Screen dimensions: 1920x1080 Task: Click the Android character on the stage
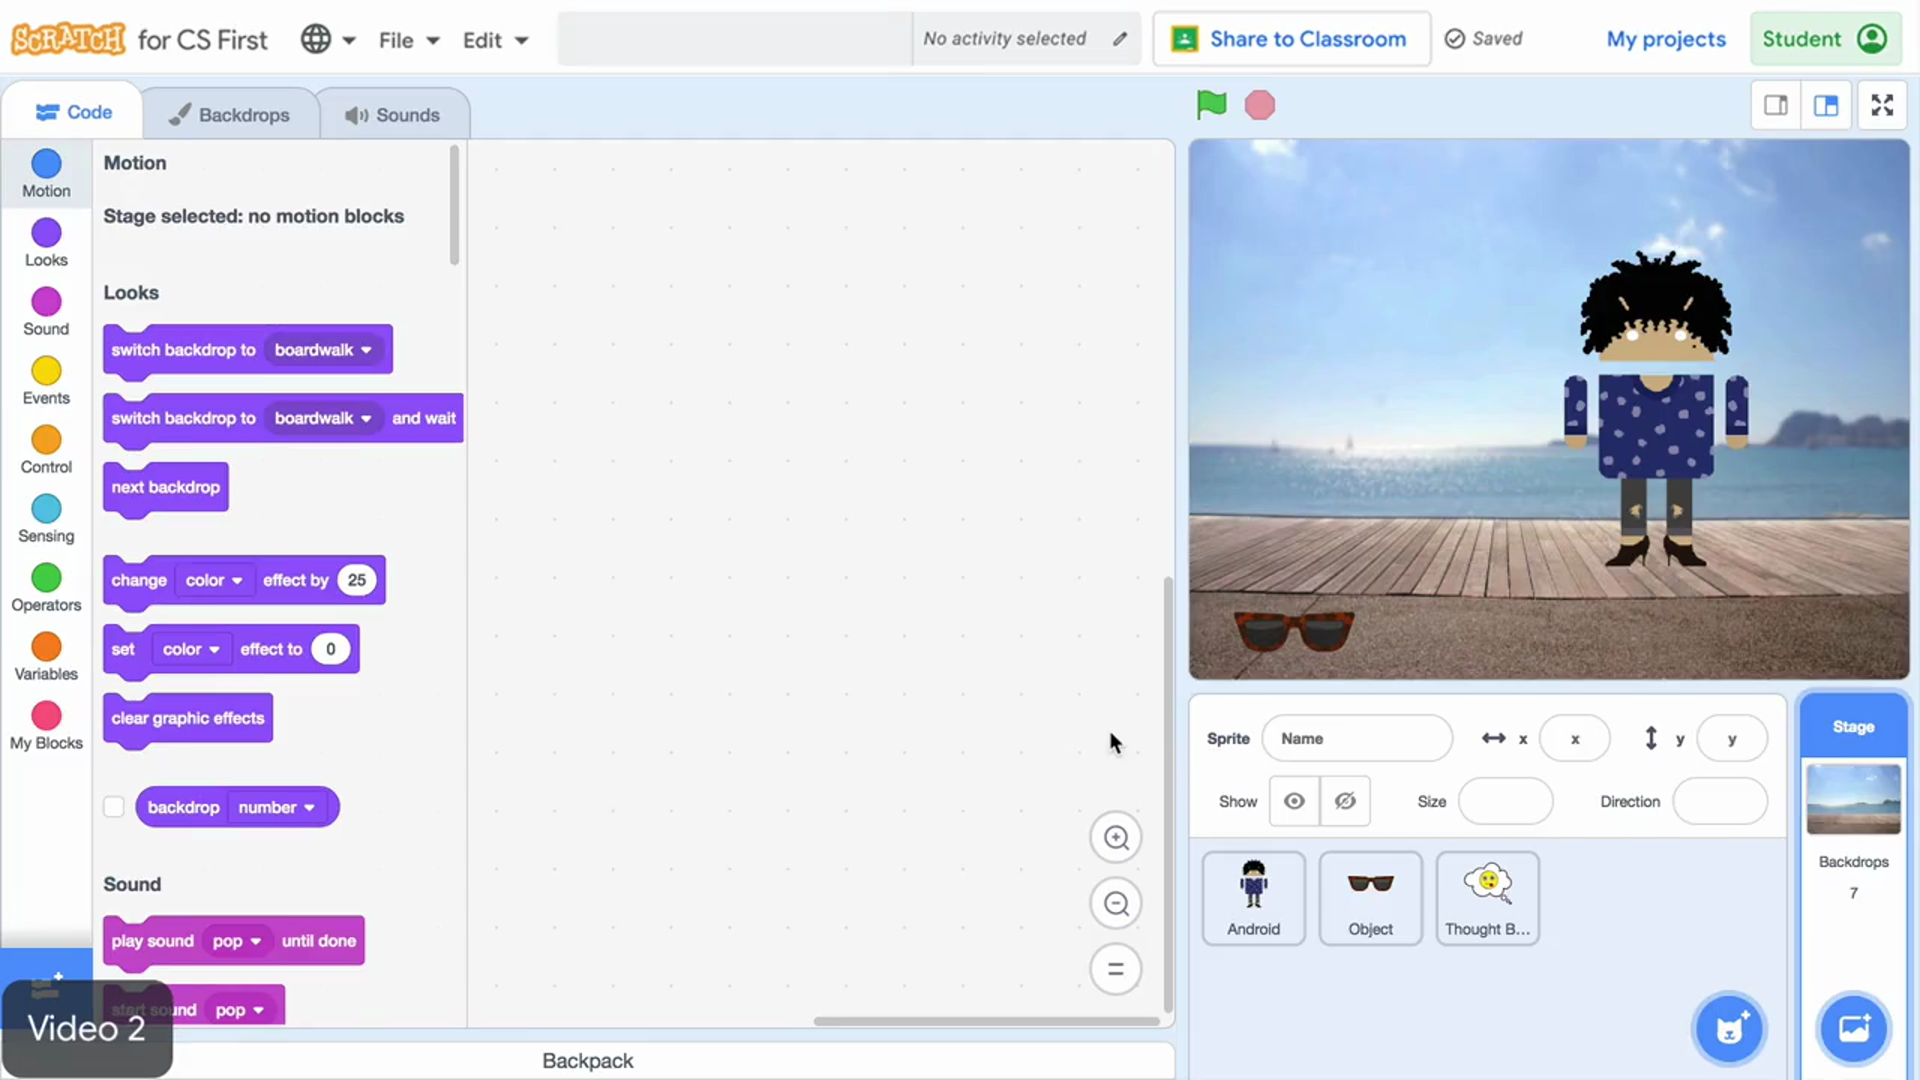1655,410
